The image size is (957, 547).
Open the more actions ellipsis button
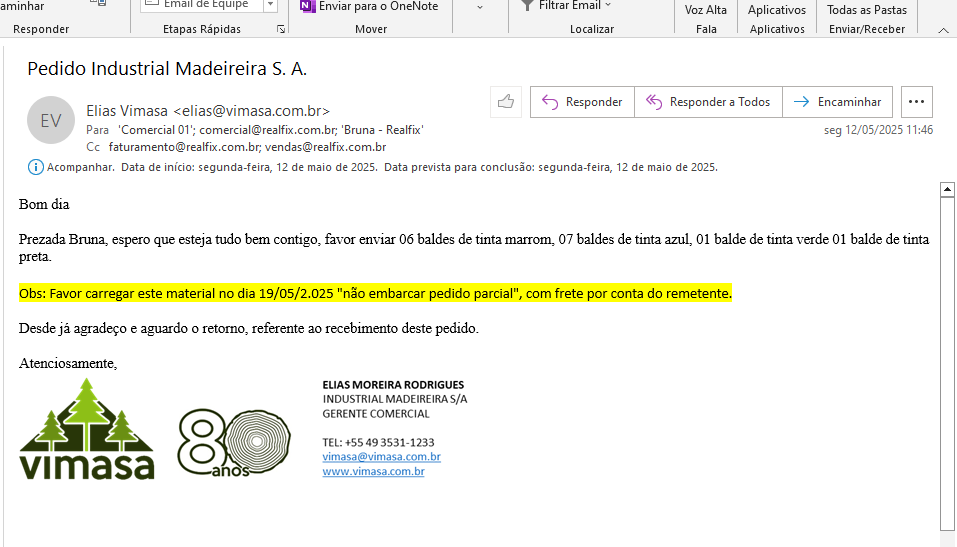click(x=917, y=102)
